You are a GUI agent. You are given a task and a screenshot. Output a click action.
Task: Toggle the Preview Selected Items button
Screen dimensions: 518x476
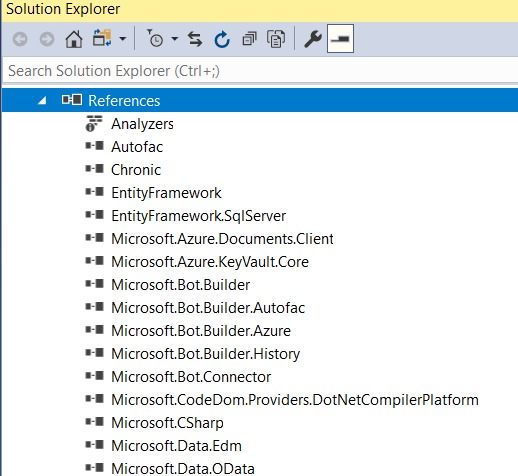(340, 39)
